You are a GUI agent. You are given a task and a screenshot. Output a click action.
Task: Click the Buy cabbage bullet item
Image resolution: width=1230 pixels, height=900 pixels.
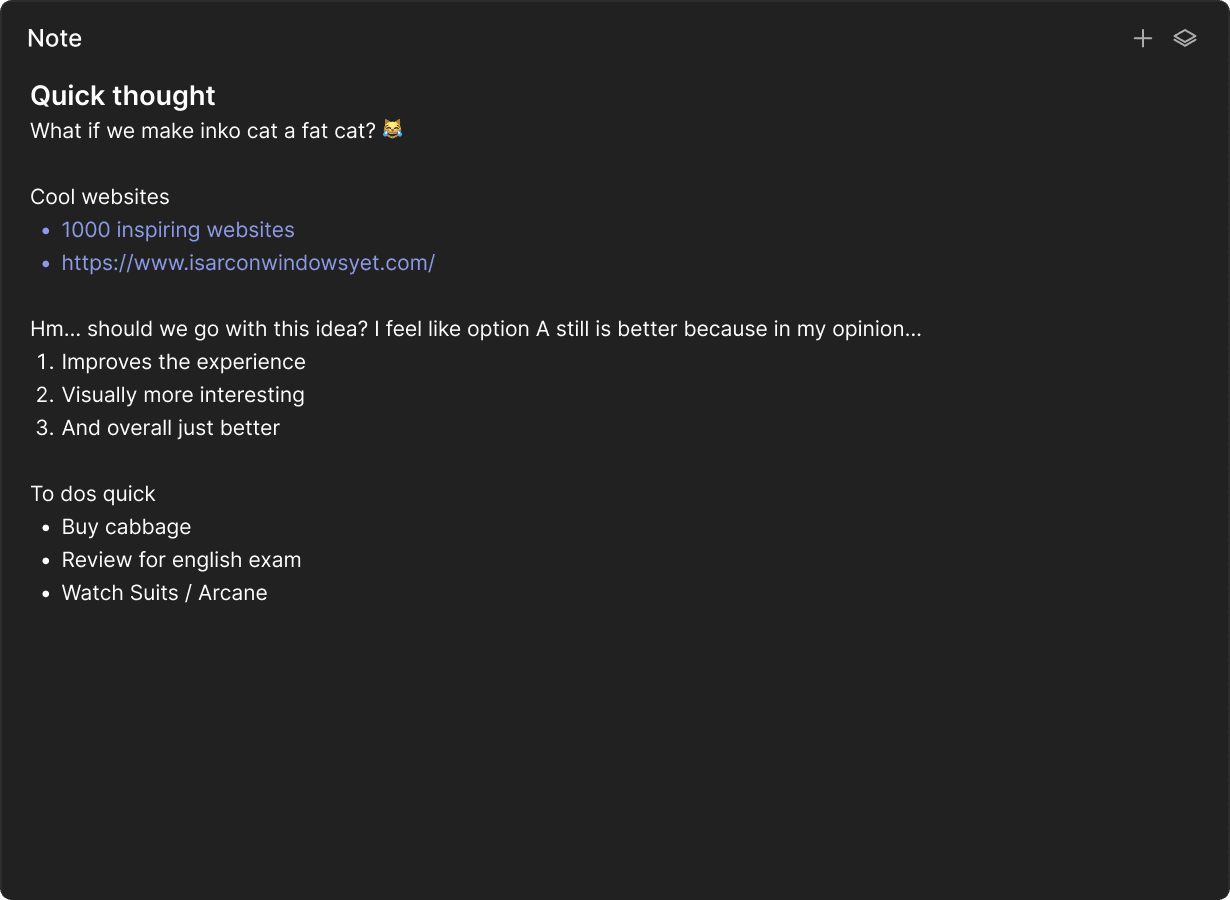[x=126, y=527]
